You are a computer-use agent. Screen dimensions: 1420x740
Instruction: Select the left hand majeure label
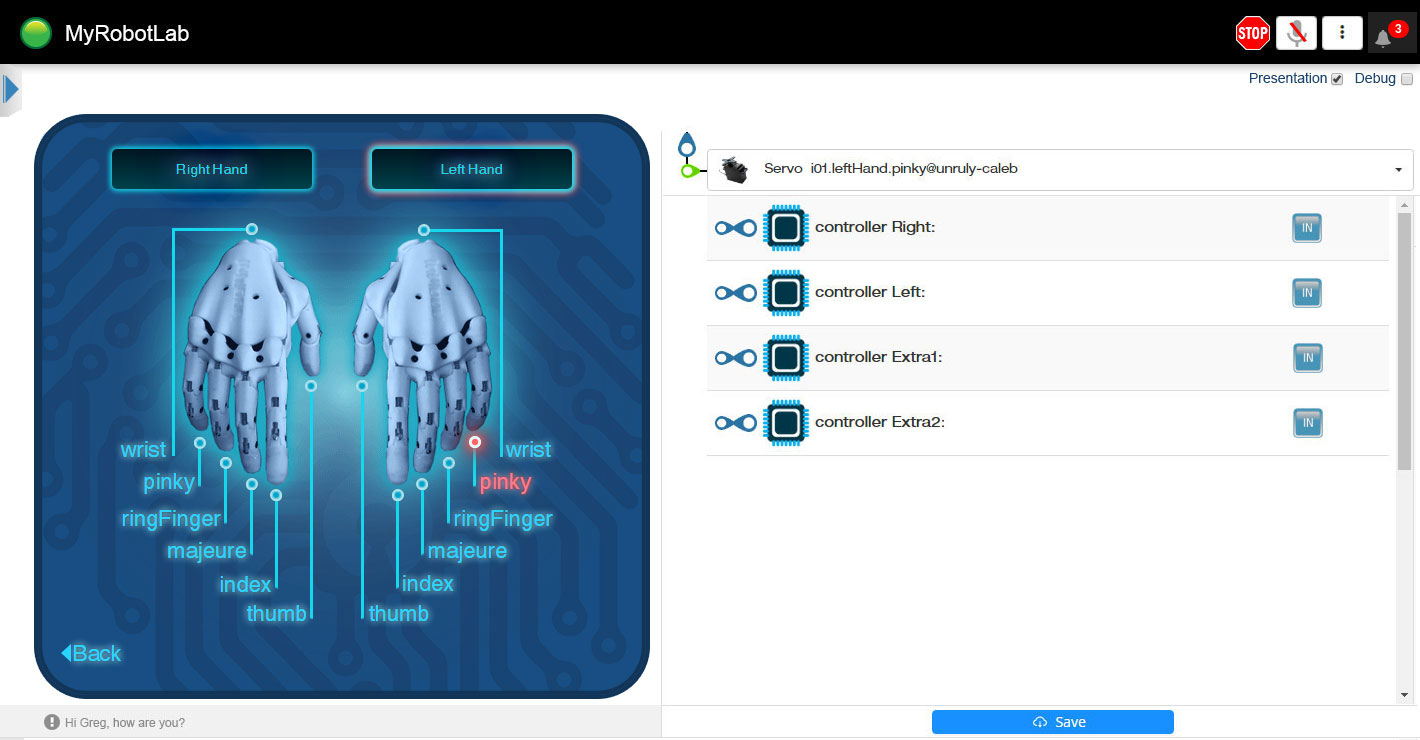click(467, 551)
